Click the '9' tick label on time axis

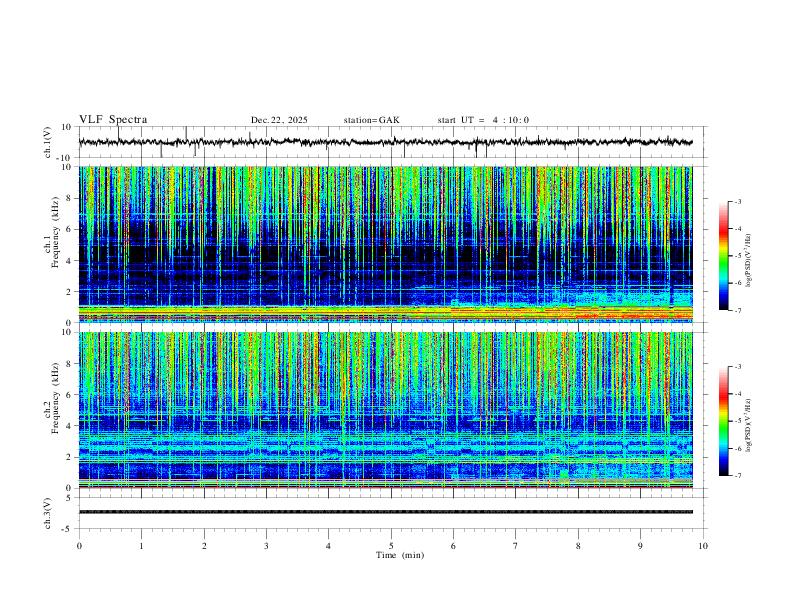pos(640,546)
